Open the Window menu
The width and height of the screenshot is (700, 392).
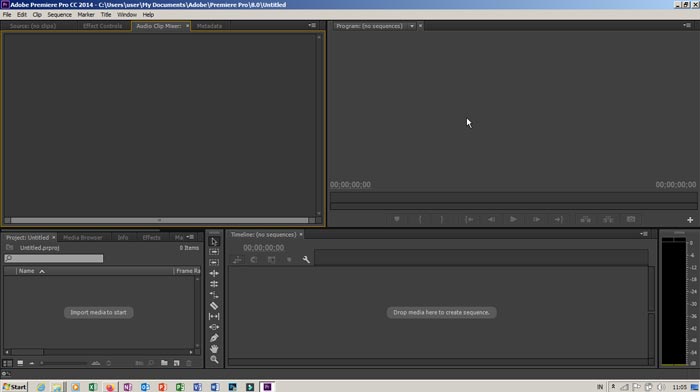click(127, 15)
